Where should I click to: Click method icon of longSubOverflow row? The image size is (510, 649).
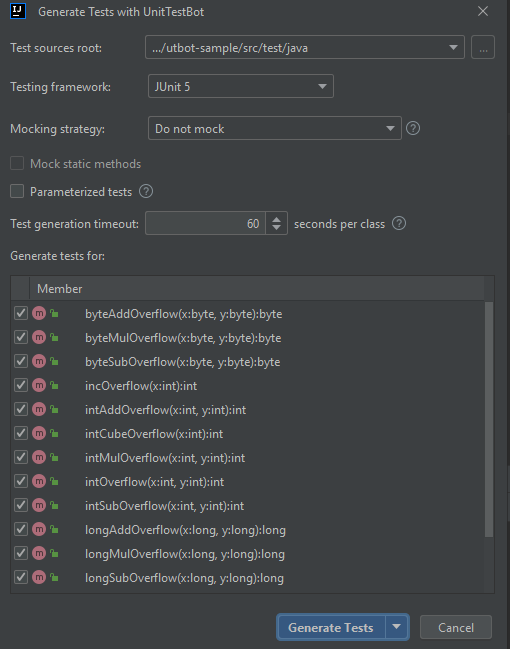[x=39, y=577]
